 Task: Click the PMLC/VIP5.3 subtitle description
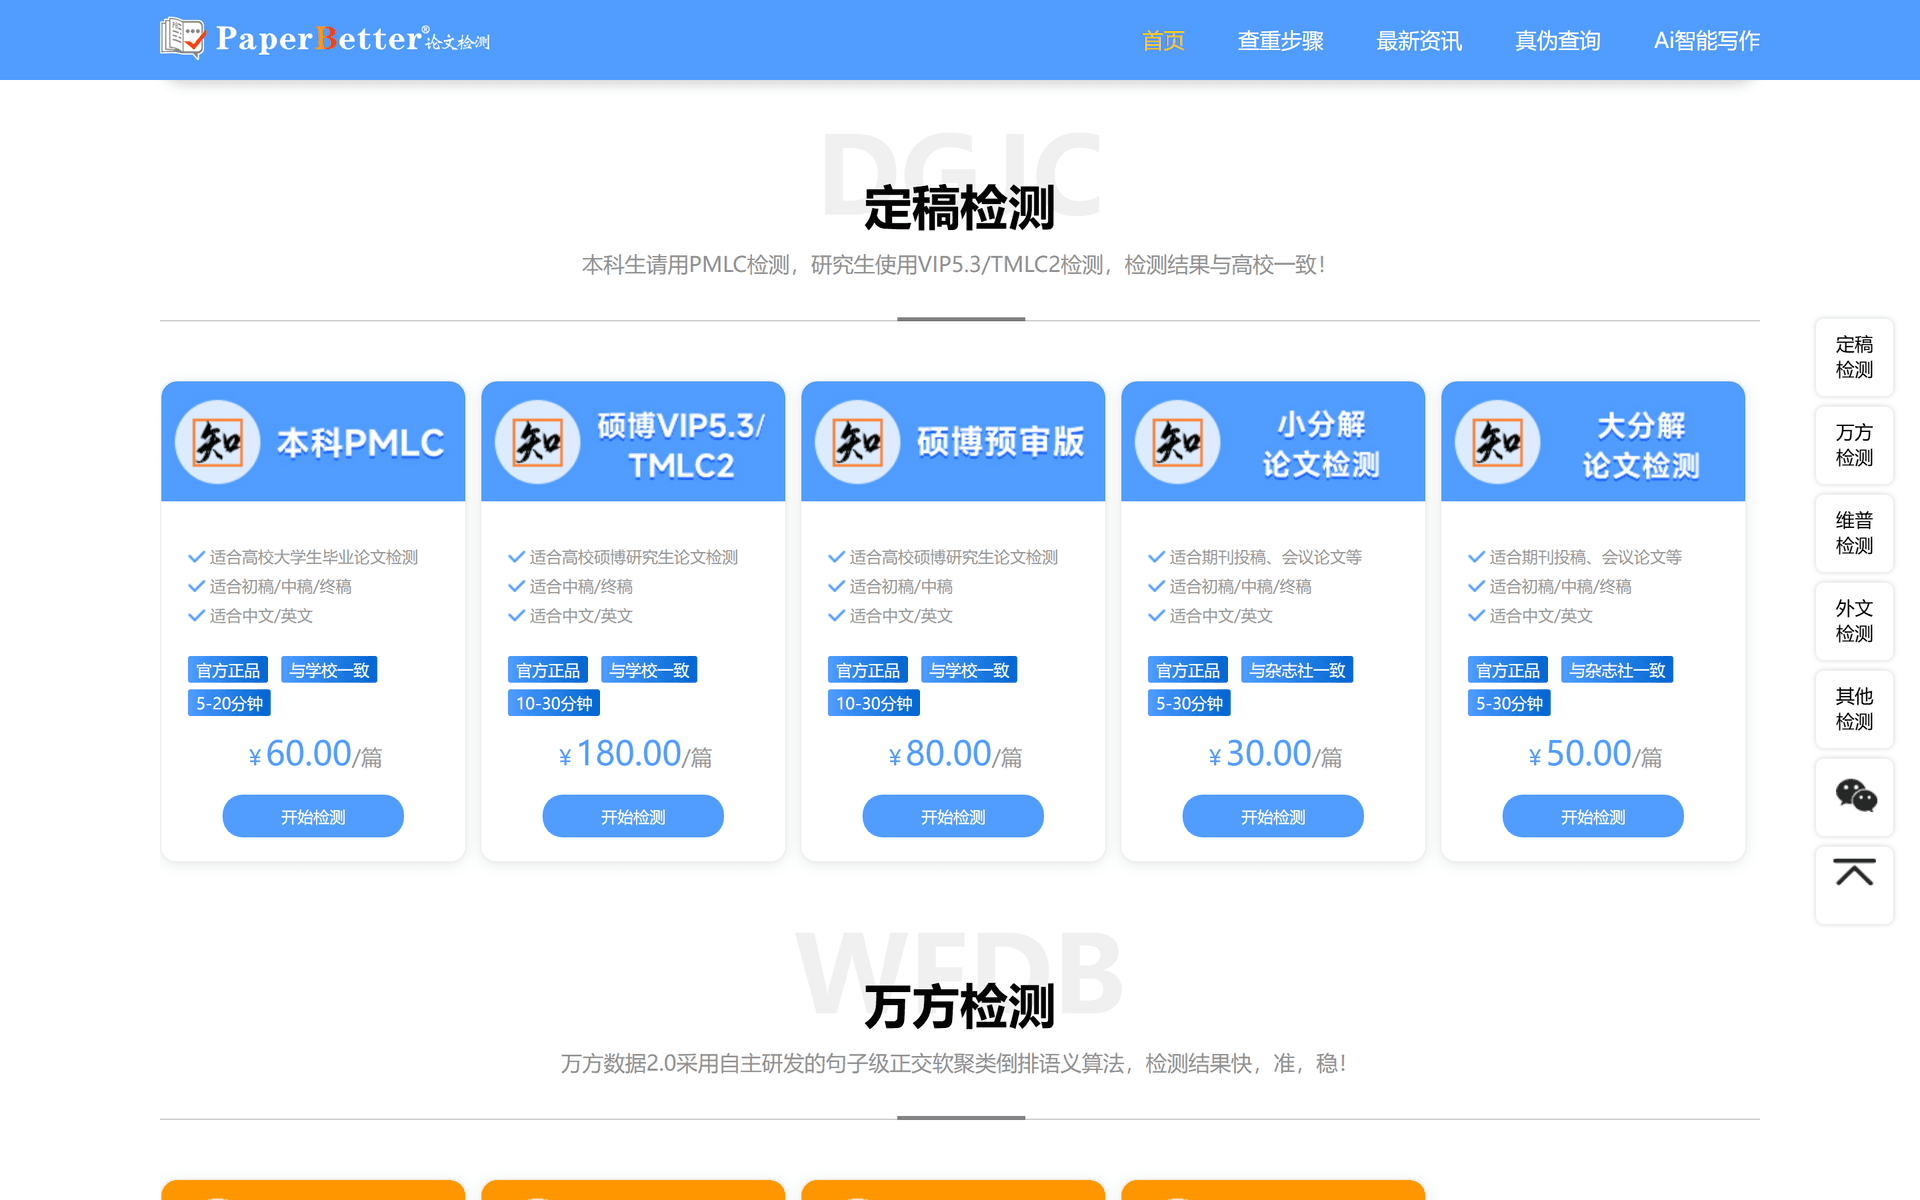click(x=953, y=265)
